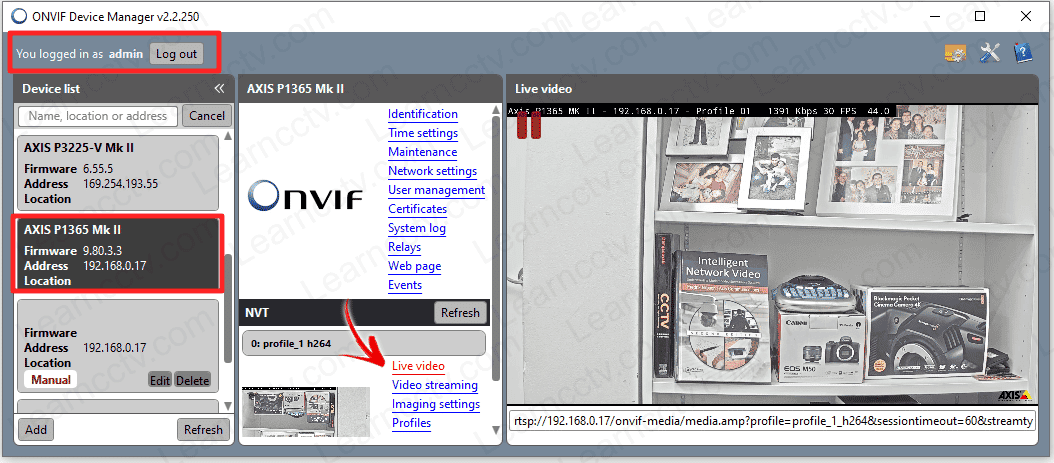Image resolution: width=1054 pixels, height=463 pixels.
Task: Collapse the Device list panel
Action: click(x=219, y=89)
